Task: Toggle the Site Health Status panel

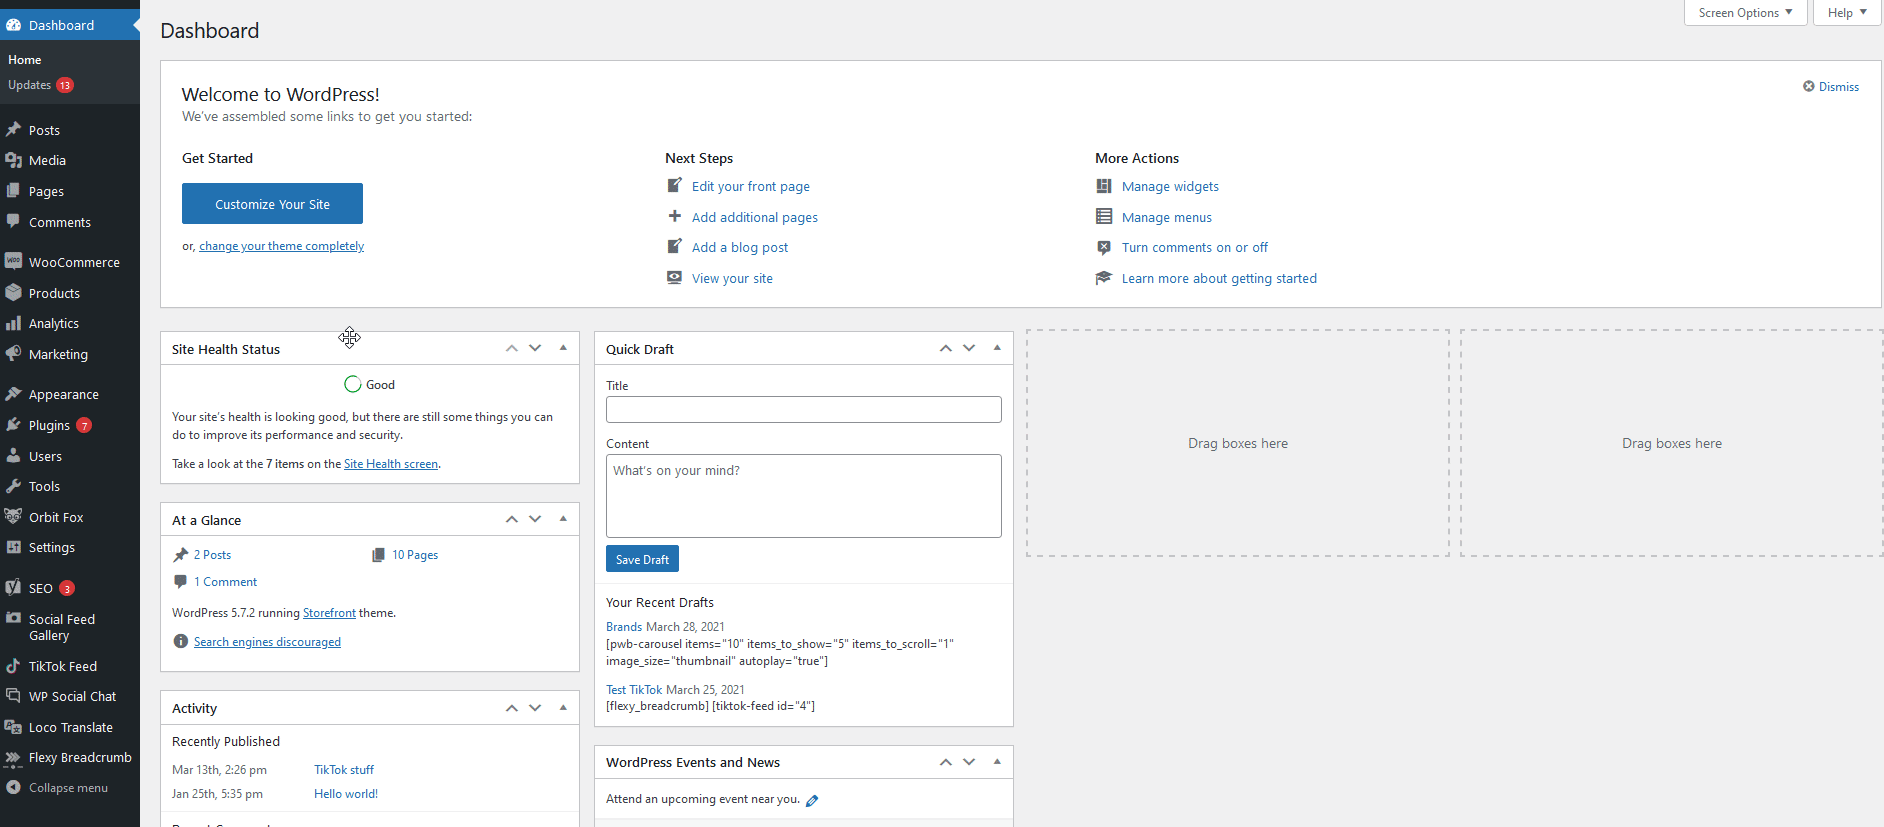Action: 563,348
